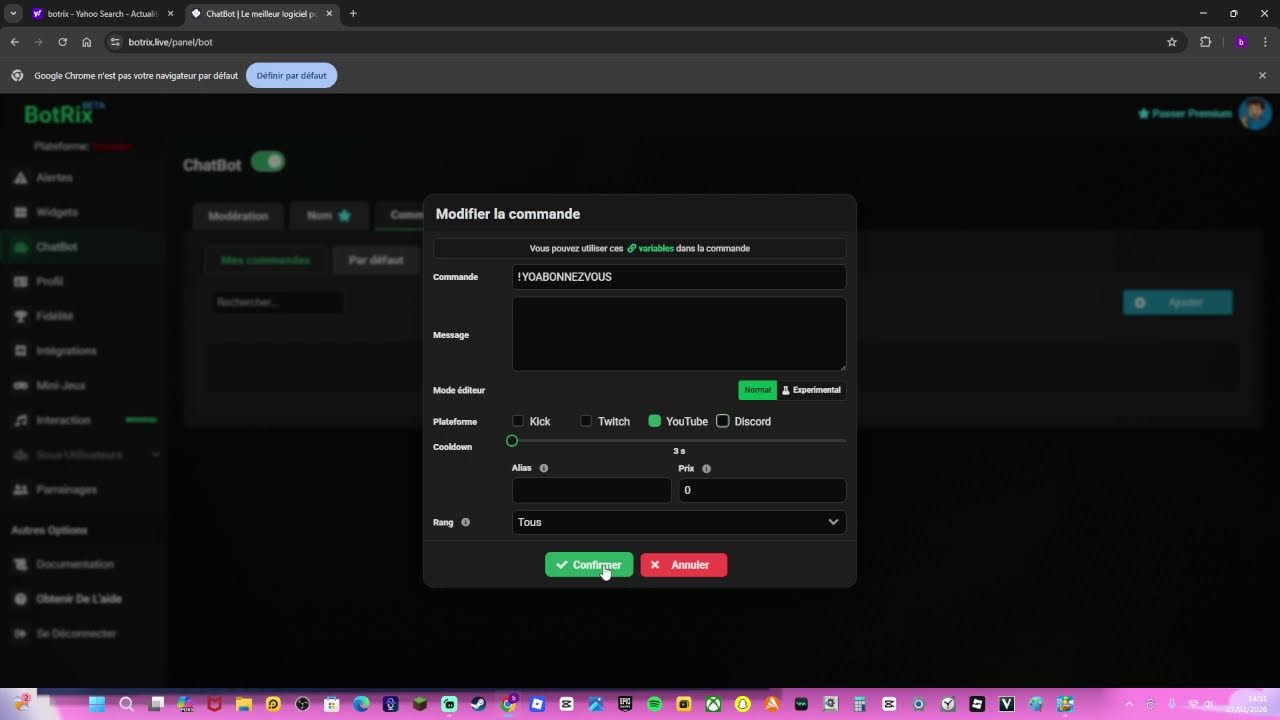
Task: Open the Modération tab
Action: (238, 215)
